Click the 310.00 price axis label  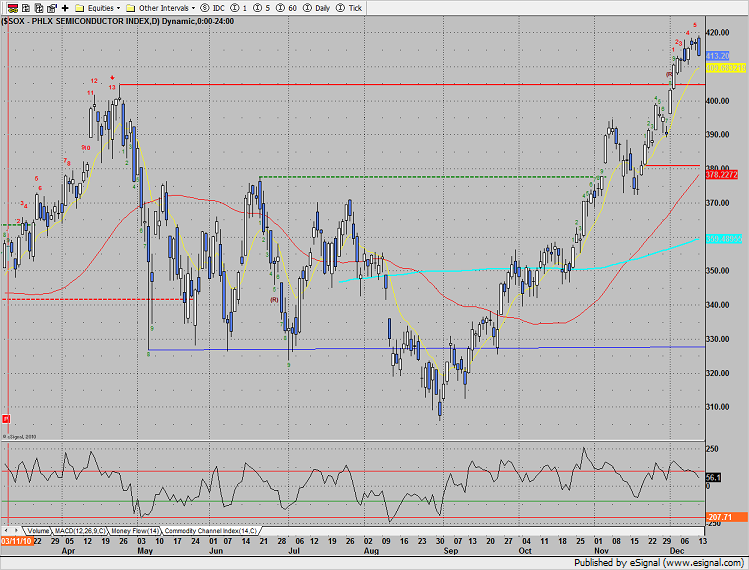point(717,407)
